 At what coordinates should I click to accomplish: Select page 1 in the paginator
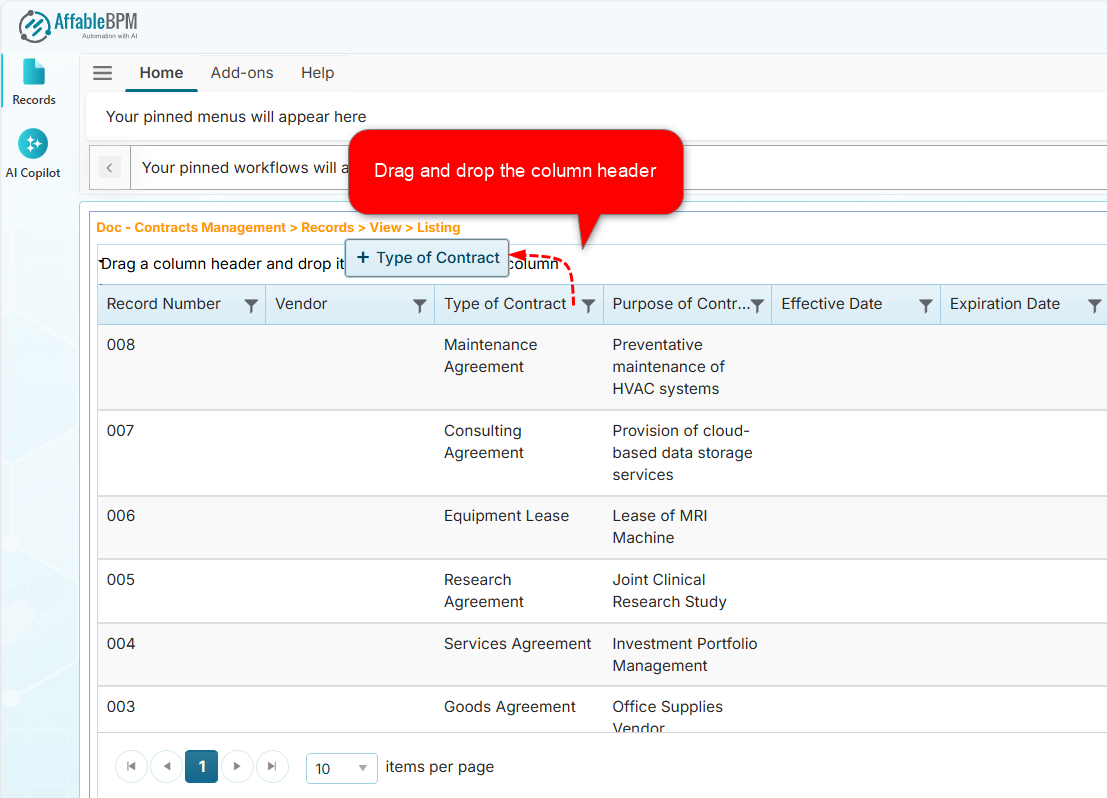(x=201, y=766)
